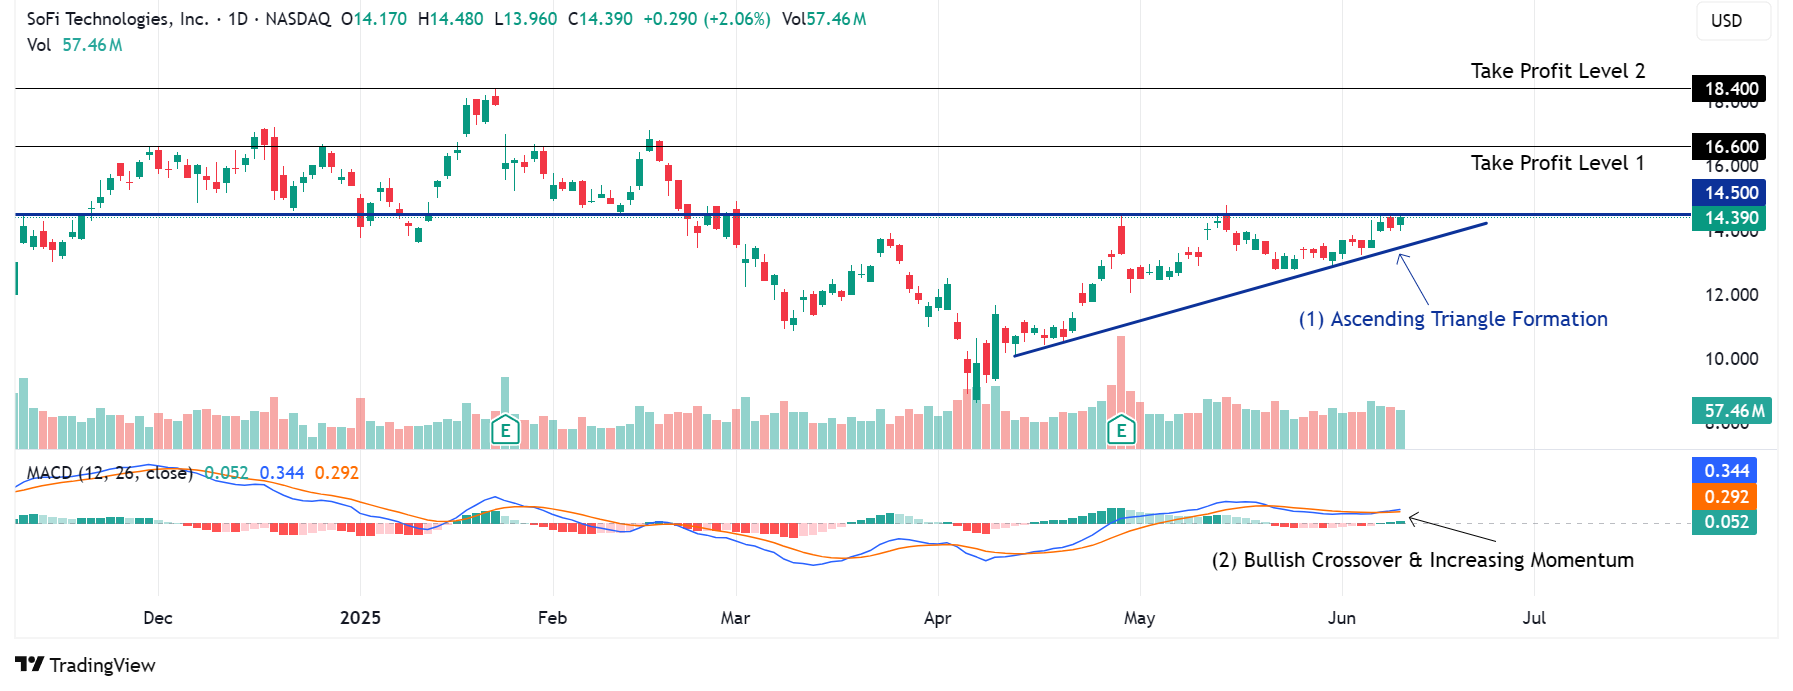Click the low price L13.960 value
Image resolution: width=1793 pixels, height=691 pixels.
click(x=526, y=19)
